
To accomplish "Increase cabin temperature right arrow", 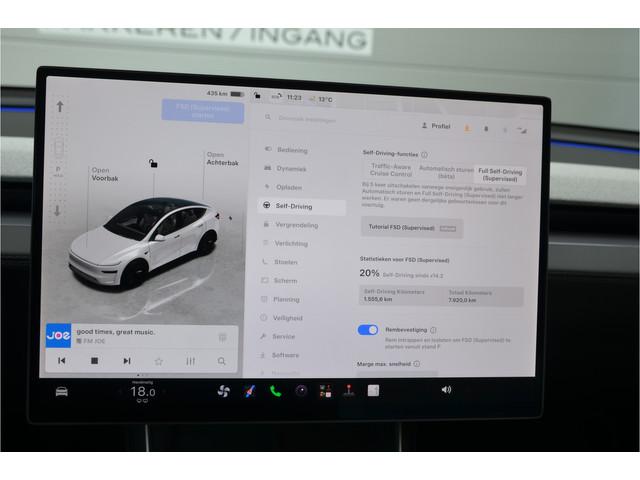I will (164, 392).
